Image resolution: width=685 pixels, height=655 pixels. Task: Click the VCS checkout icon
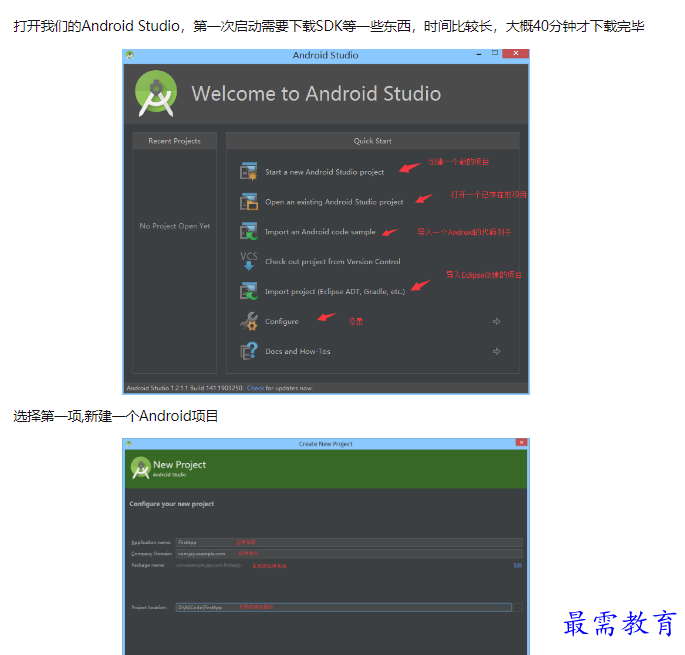tap(249, 261)
